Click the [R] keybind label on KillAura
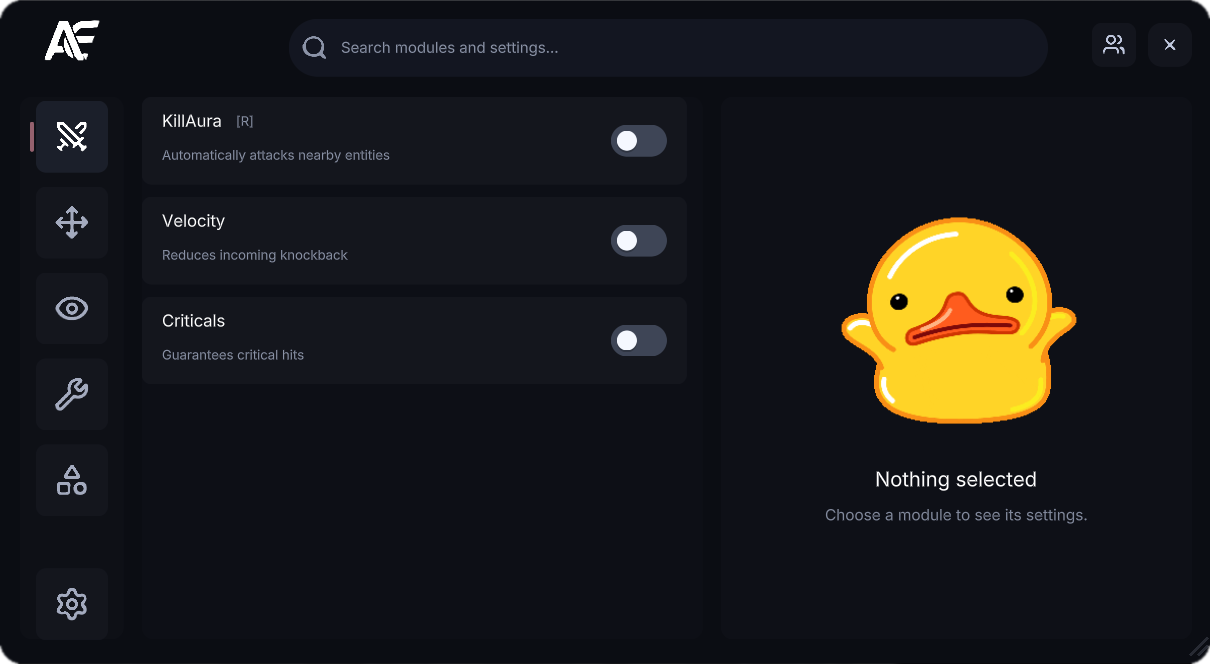The height and width of the screenshot is (664, 1210). [245, 121]
